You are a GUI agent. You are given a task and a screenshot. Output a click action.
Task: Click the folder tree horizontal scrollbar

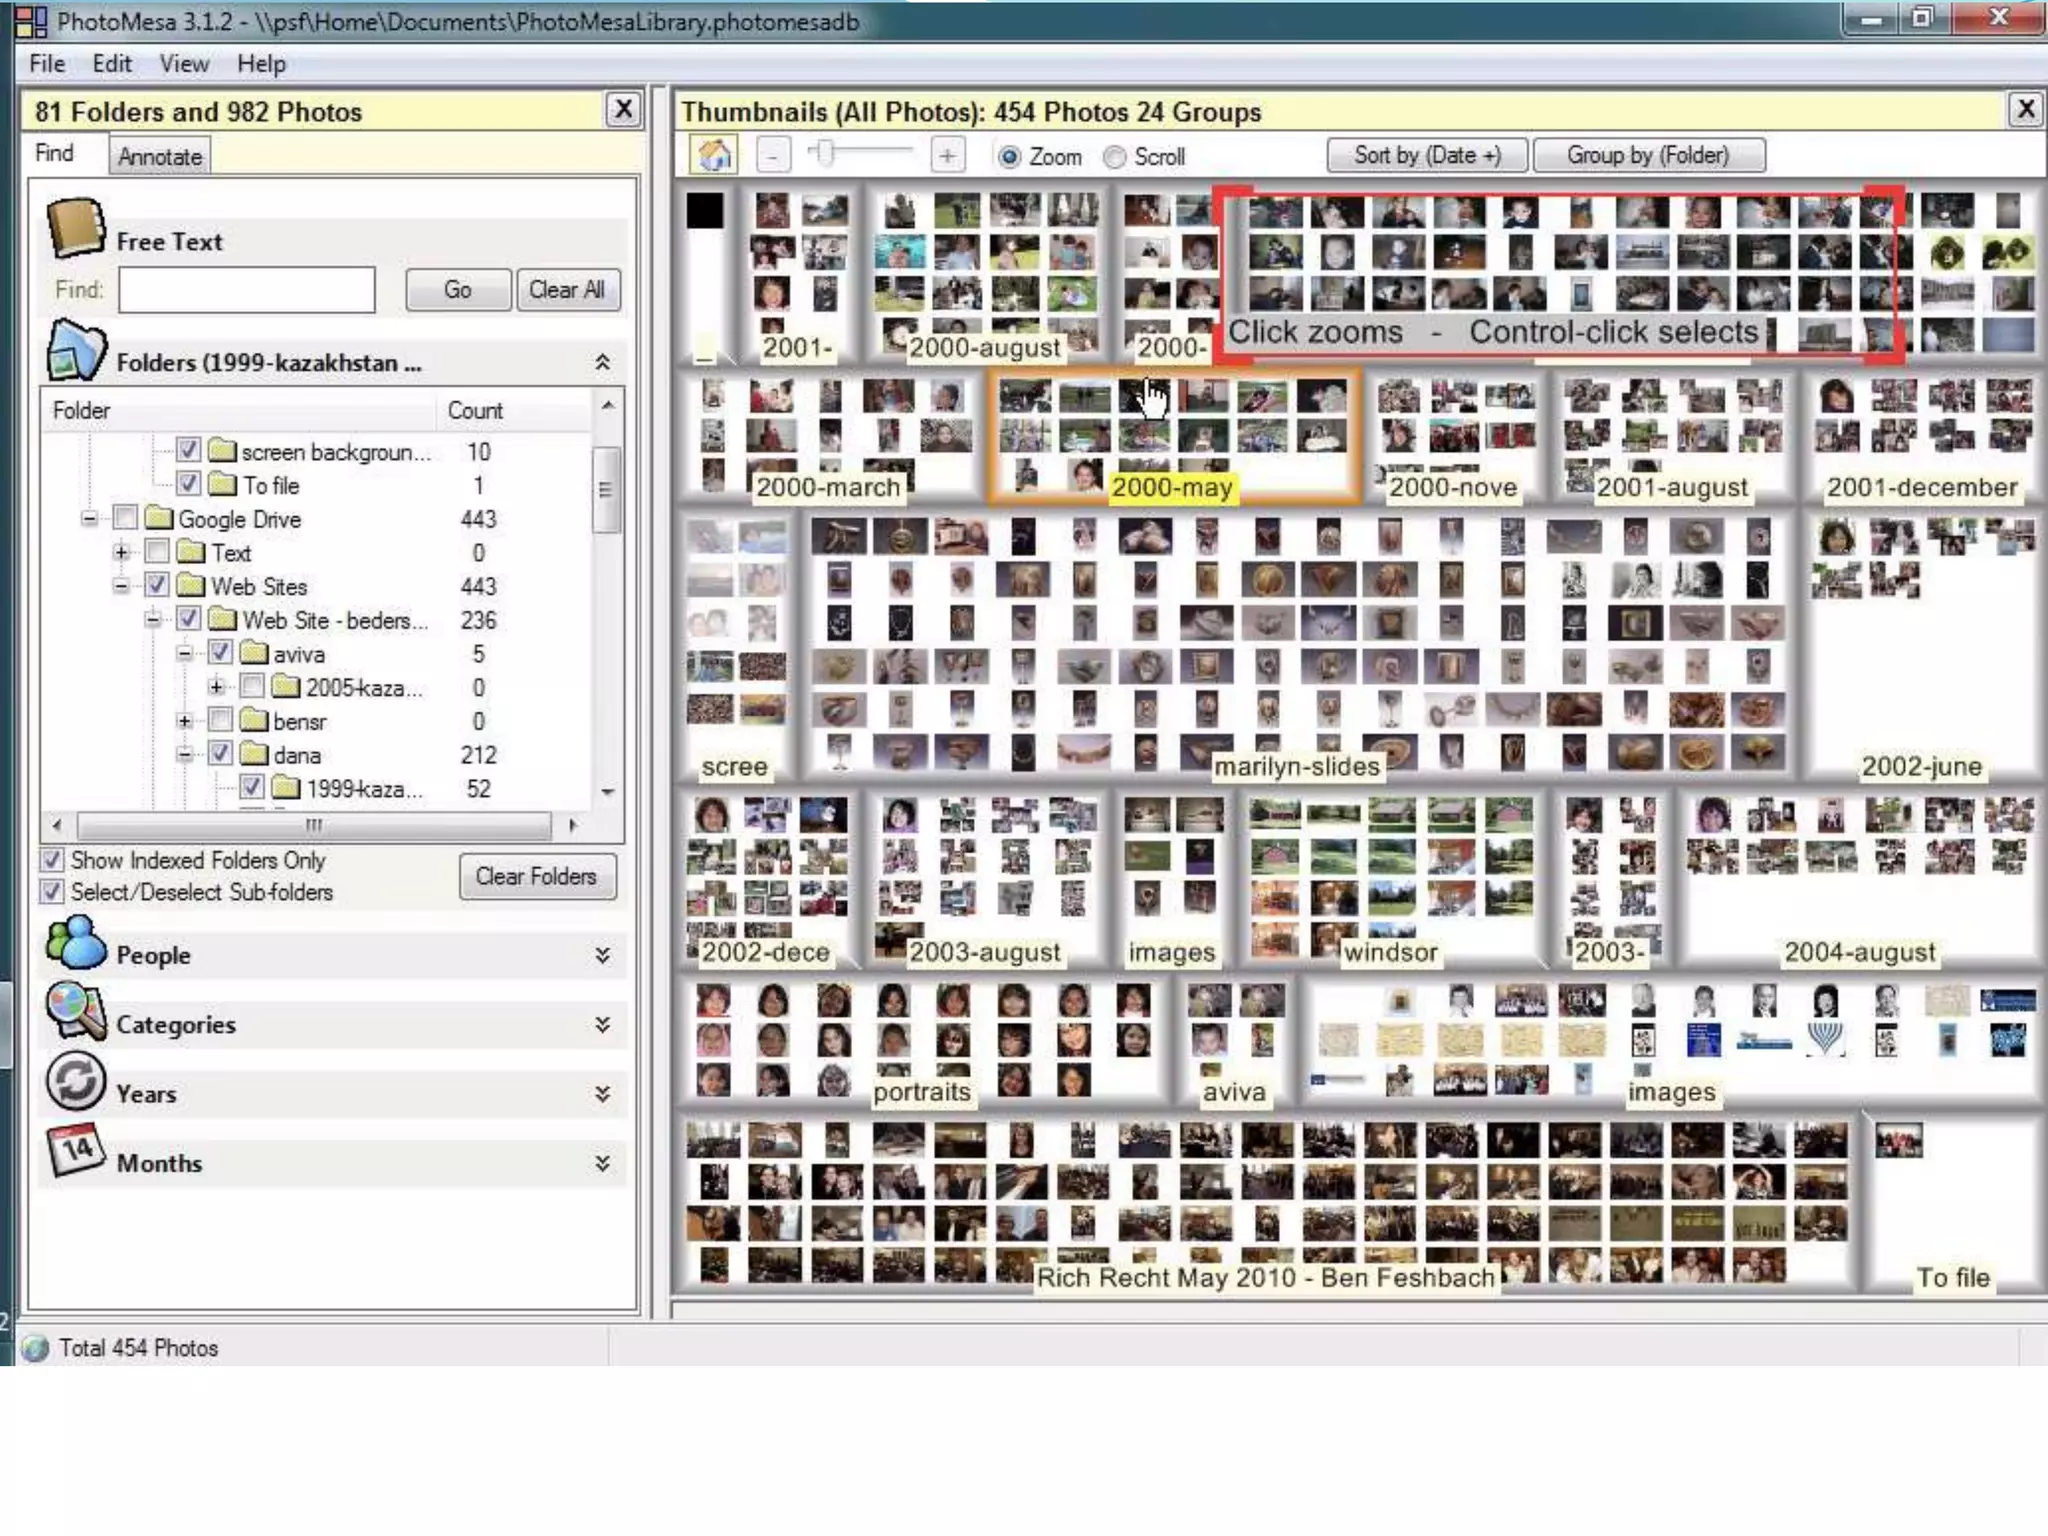(314, 825)
